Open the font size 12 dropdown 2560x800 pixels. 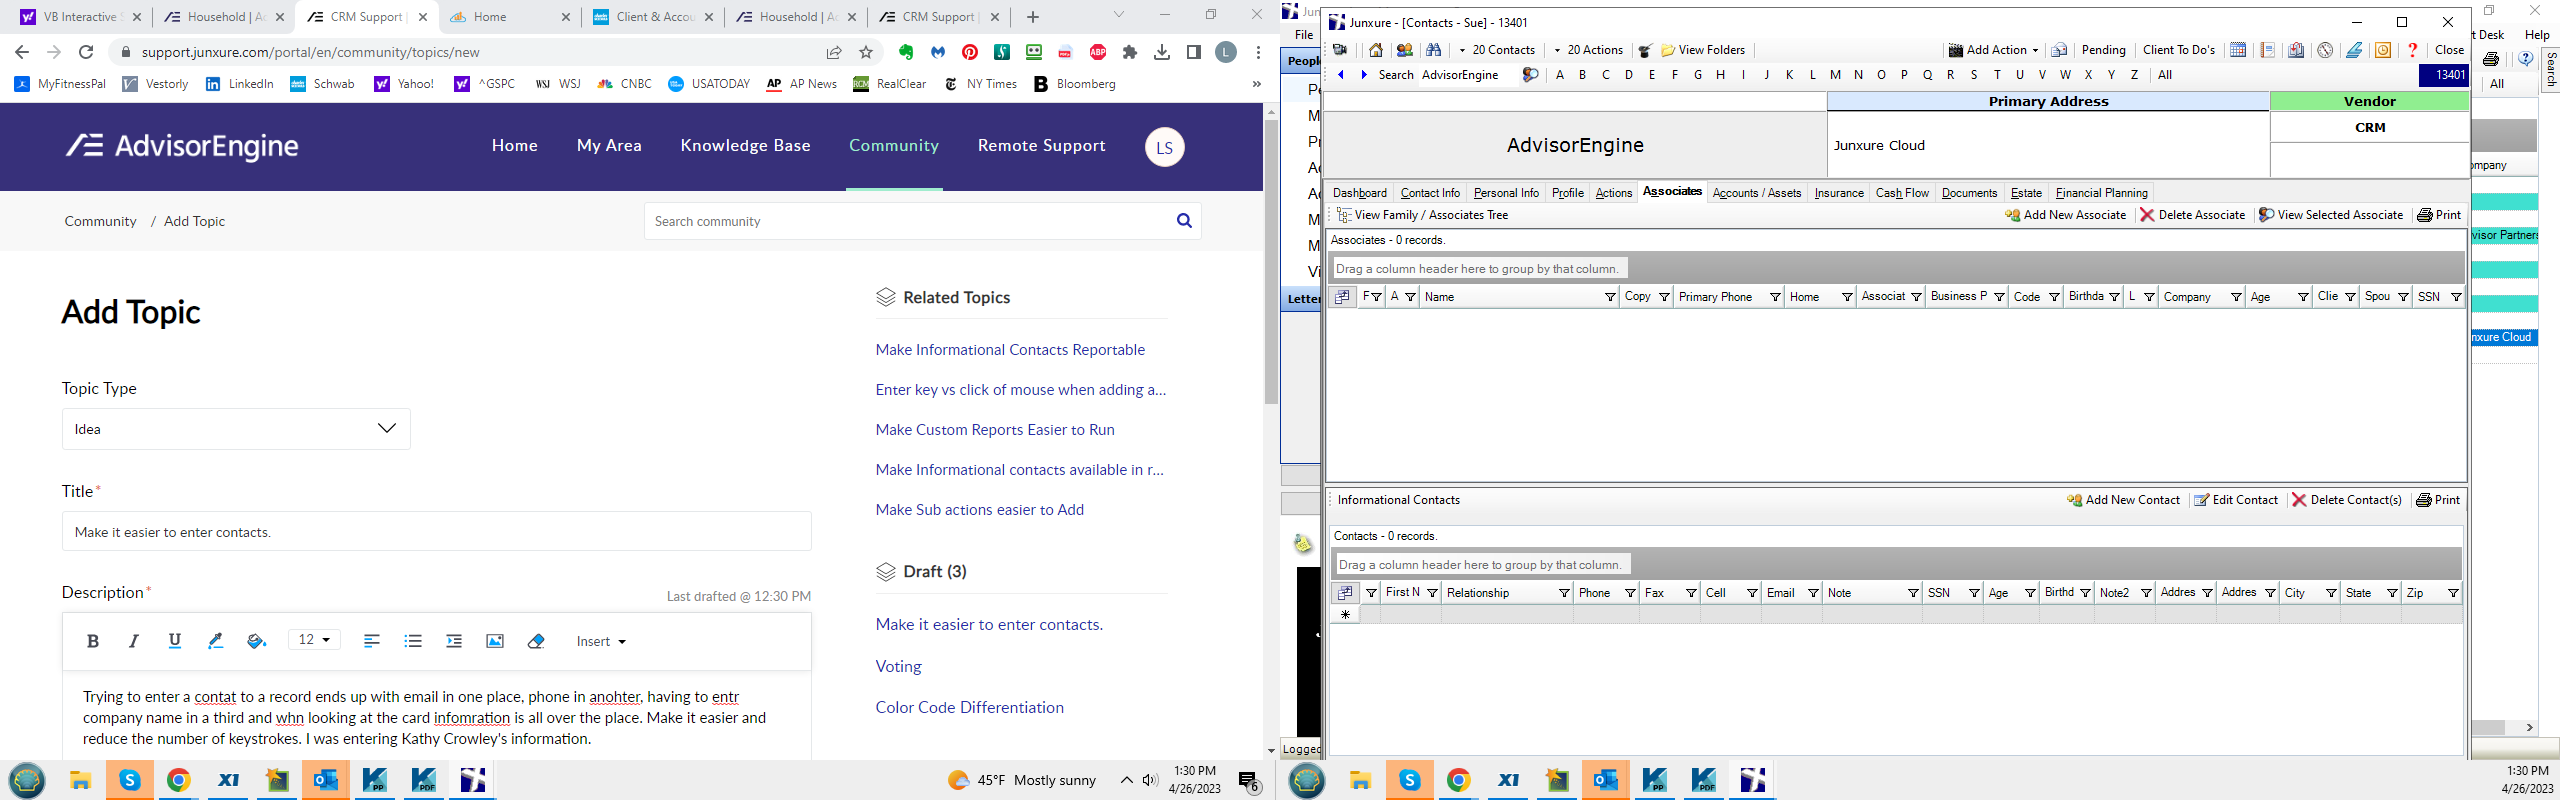[314, 640]
